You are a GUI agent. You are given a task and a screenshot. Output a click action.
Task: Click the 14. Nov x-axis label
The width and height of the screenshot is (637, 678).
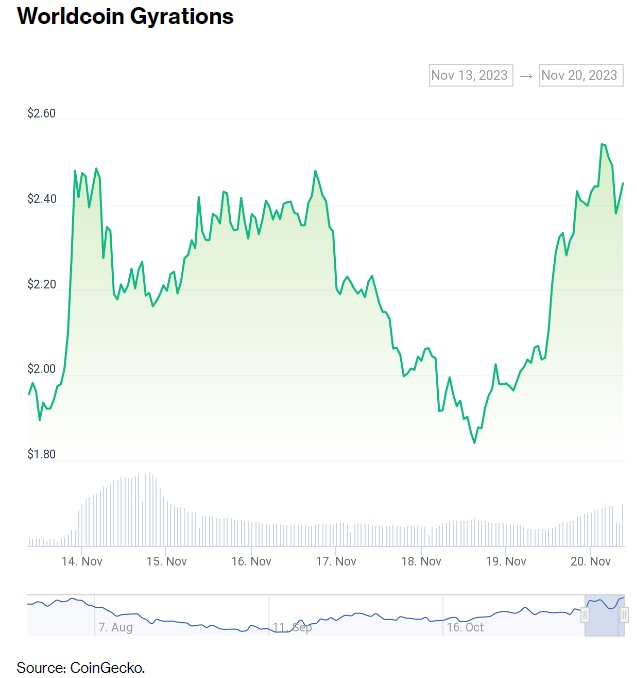(82, 562)
